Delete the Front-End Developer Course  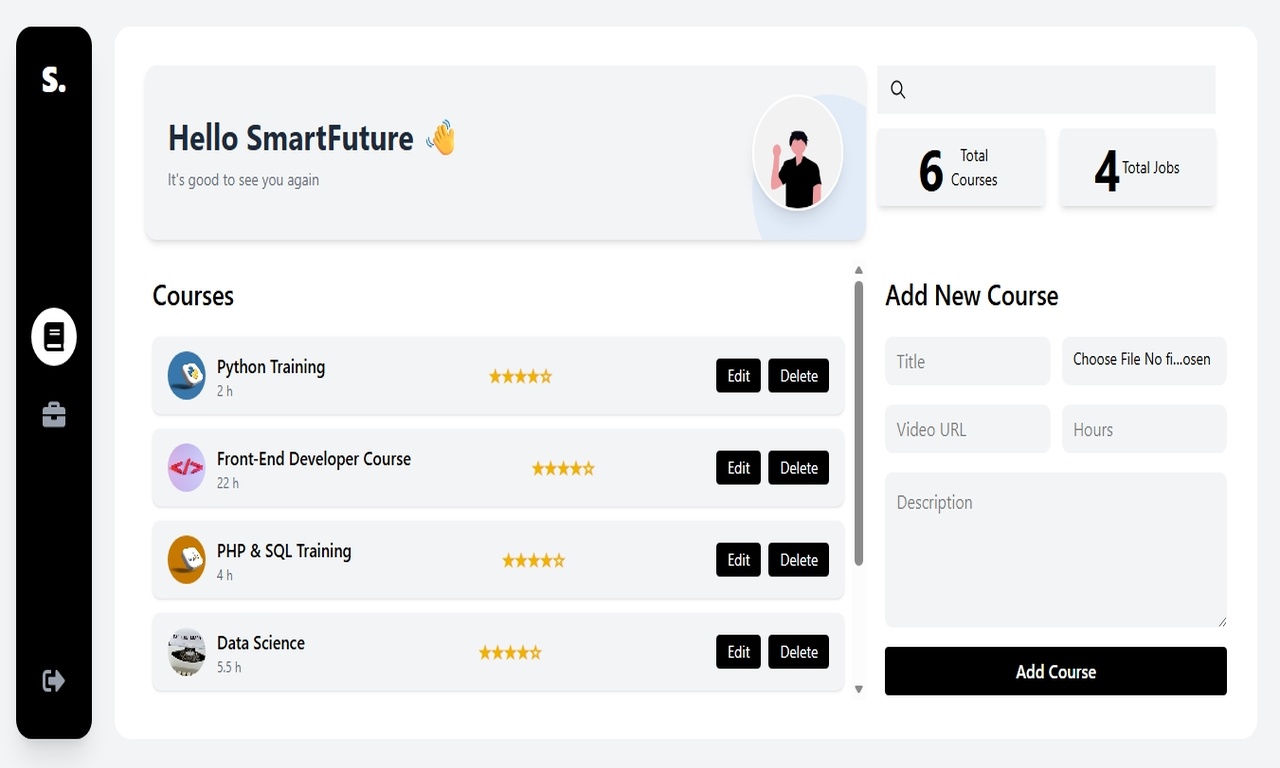tap(798, 468)
